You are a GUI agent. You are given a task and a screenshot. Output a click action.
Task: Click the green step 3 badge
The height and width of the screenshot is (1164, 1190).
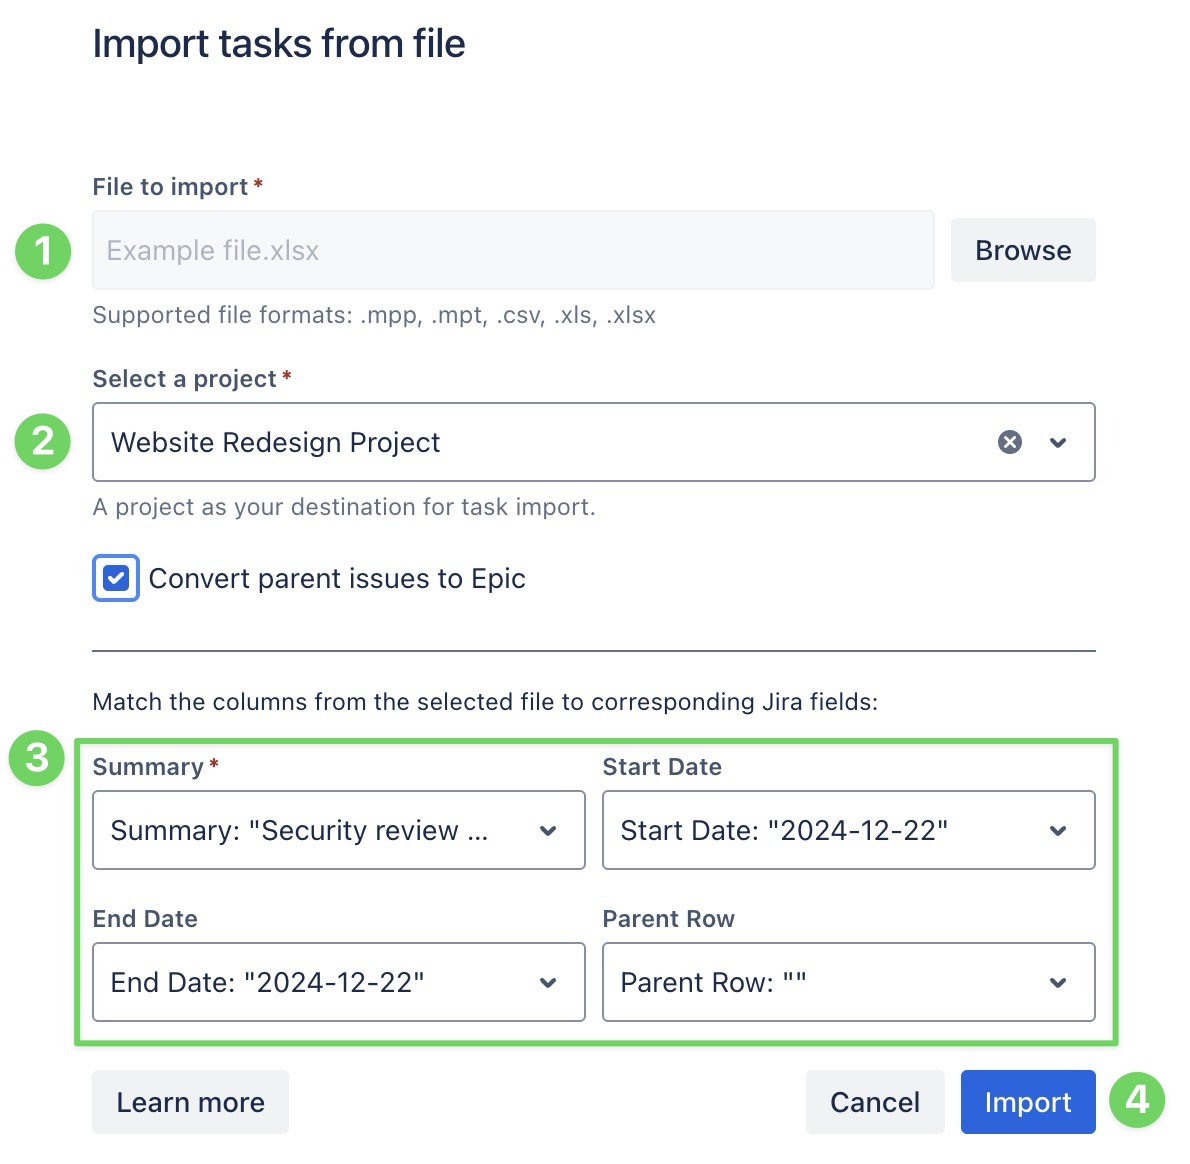tap(37, 757)
